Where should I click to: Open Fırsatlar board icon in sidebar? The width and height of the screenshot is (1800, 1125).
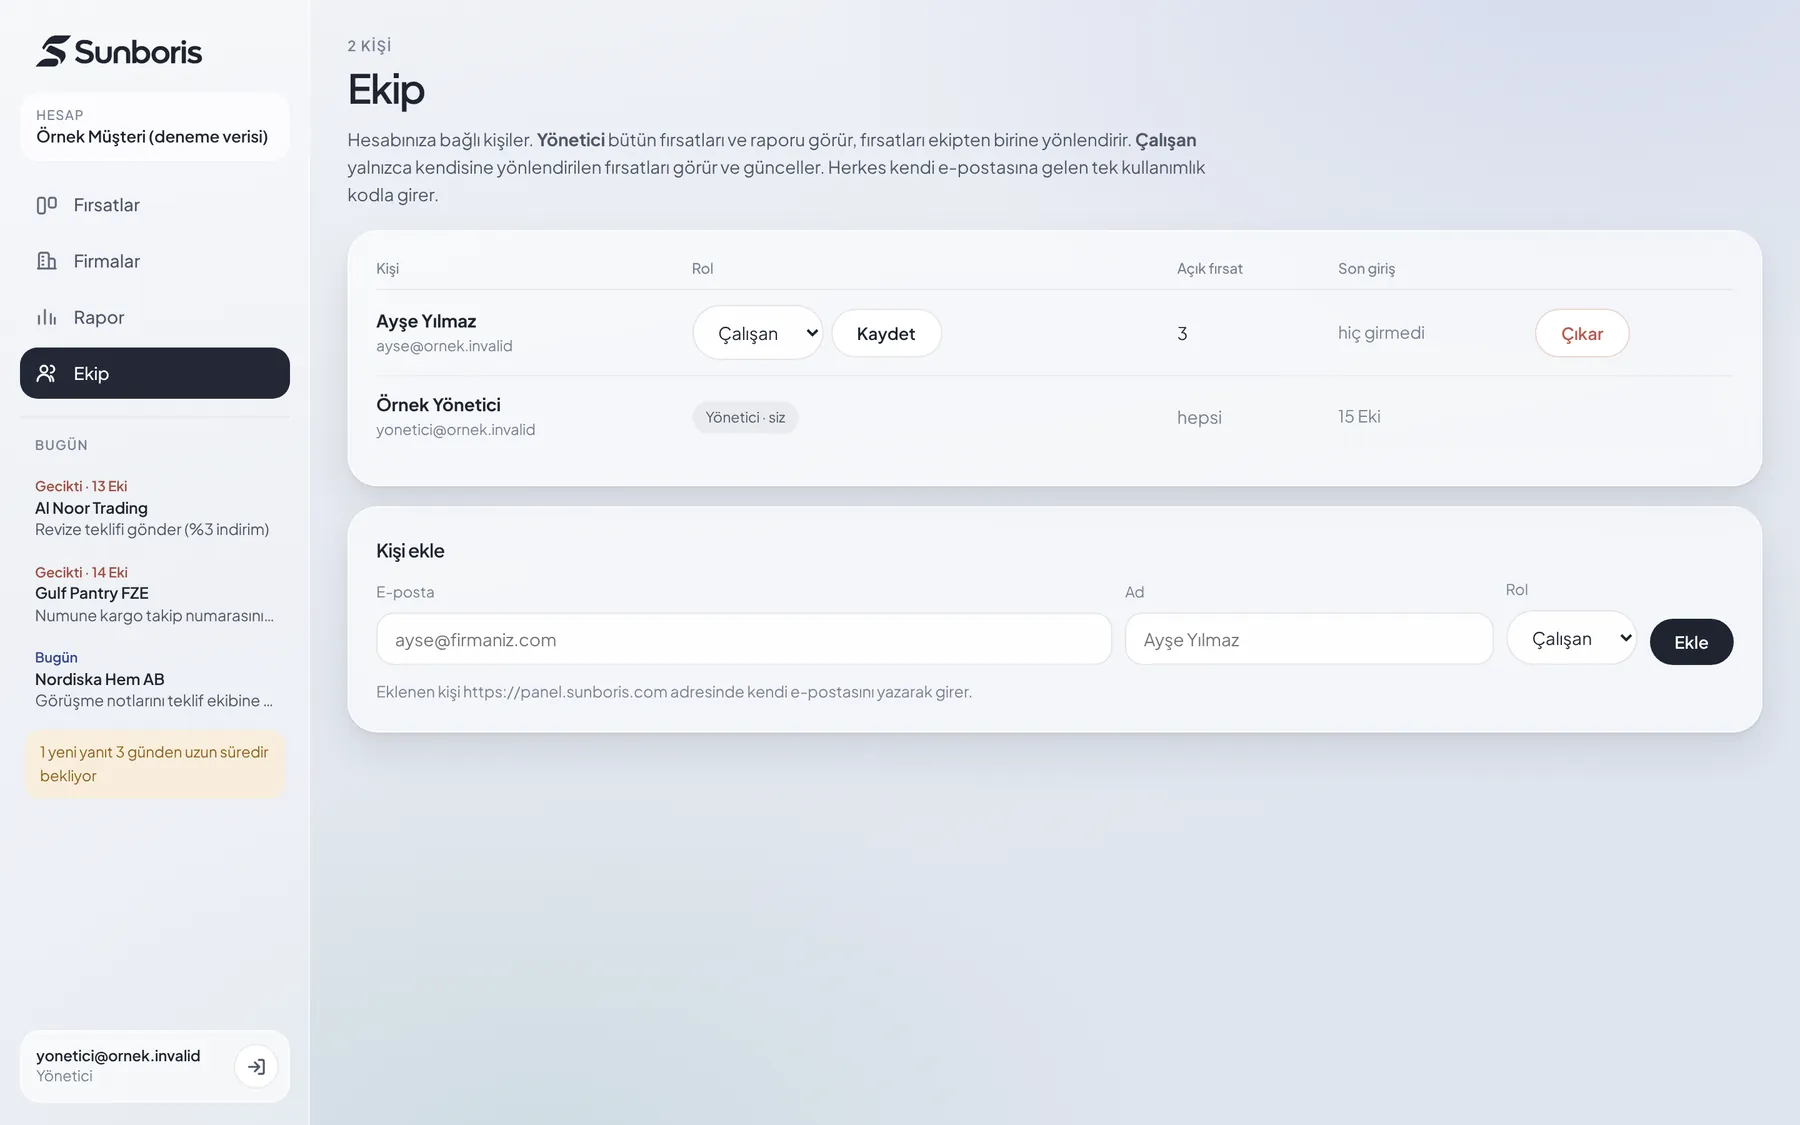tap(47, 205)
